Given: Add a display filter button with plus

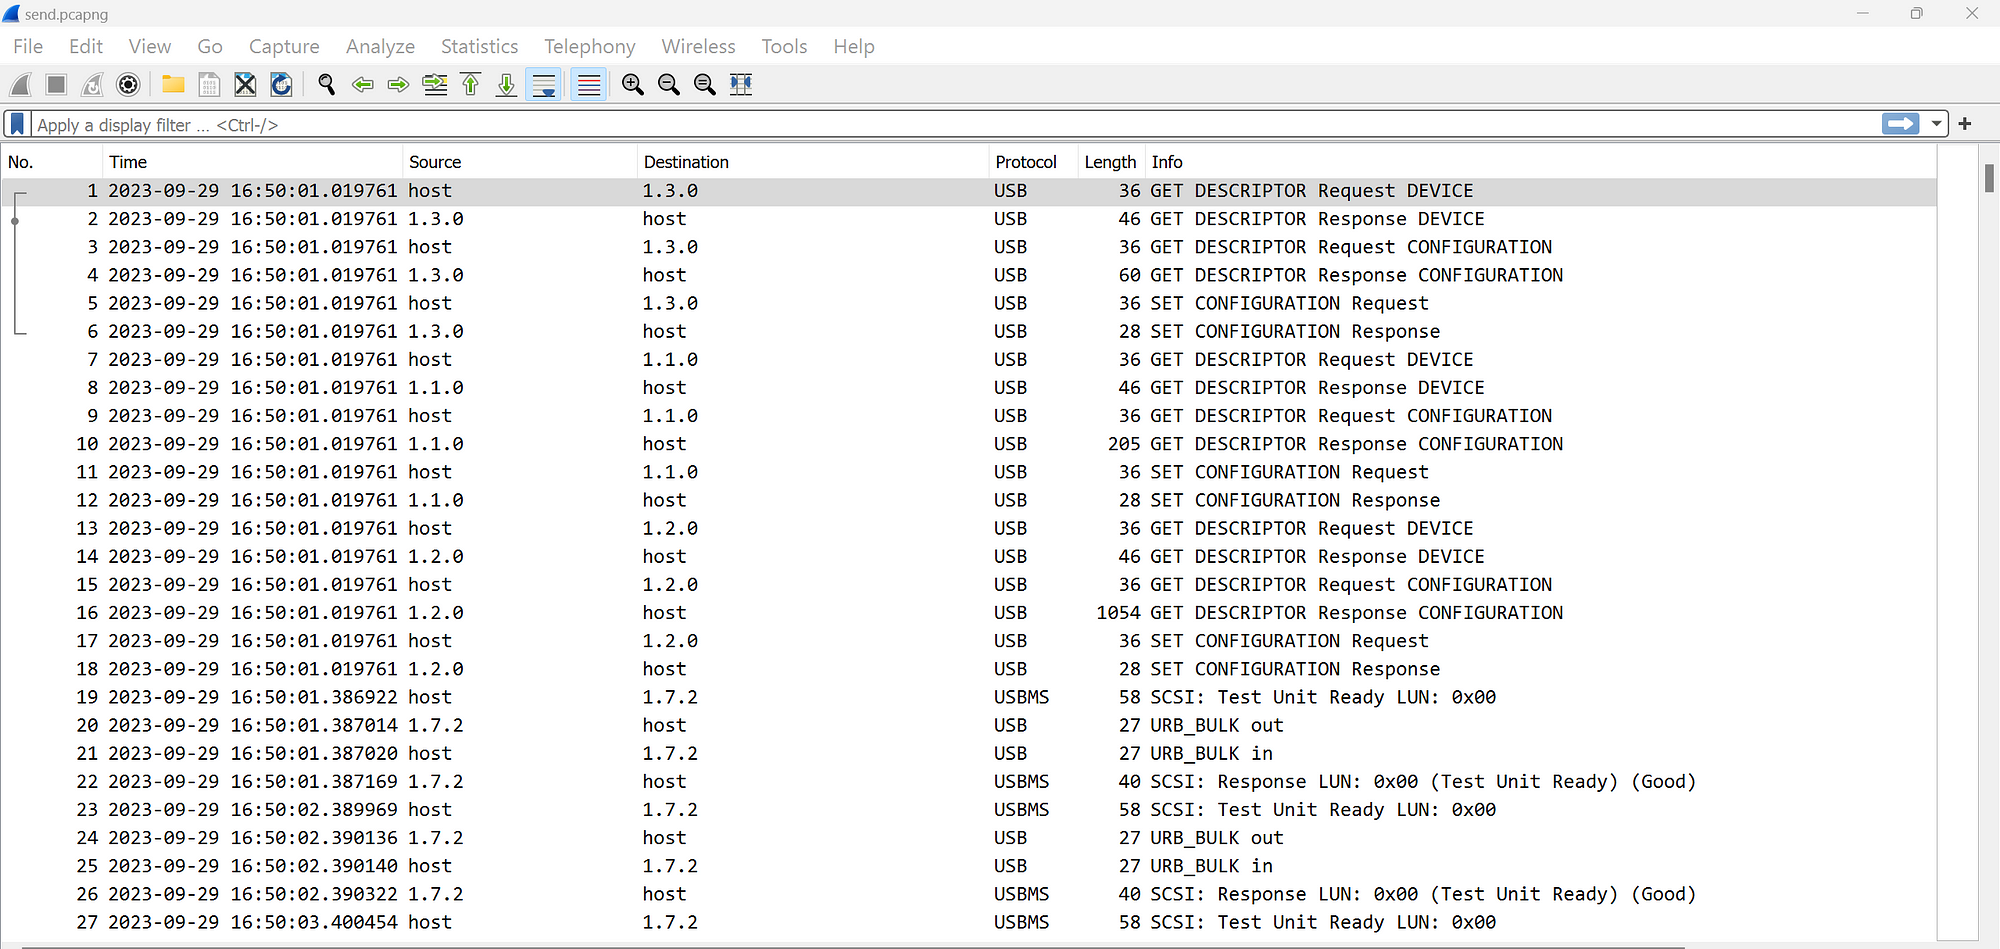Looking at the screenshot, I should point(1965,124).
